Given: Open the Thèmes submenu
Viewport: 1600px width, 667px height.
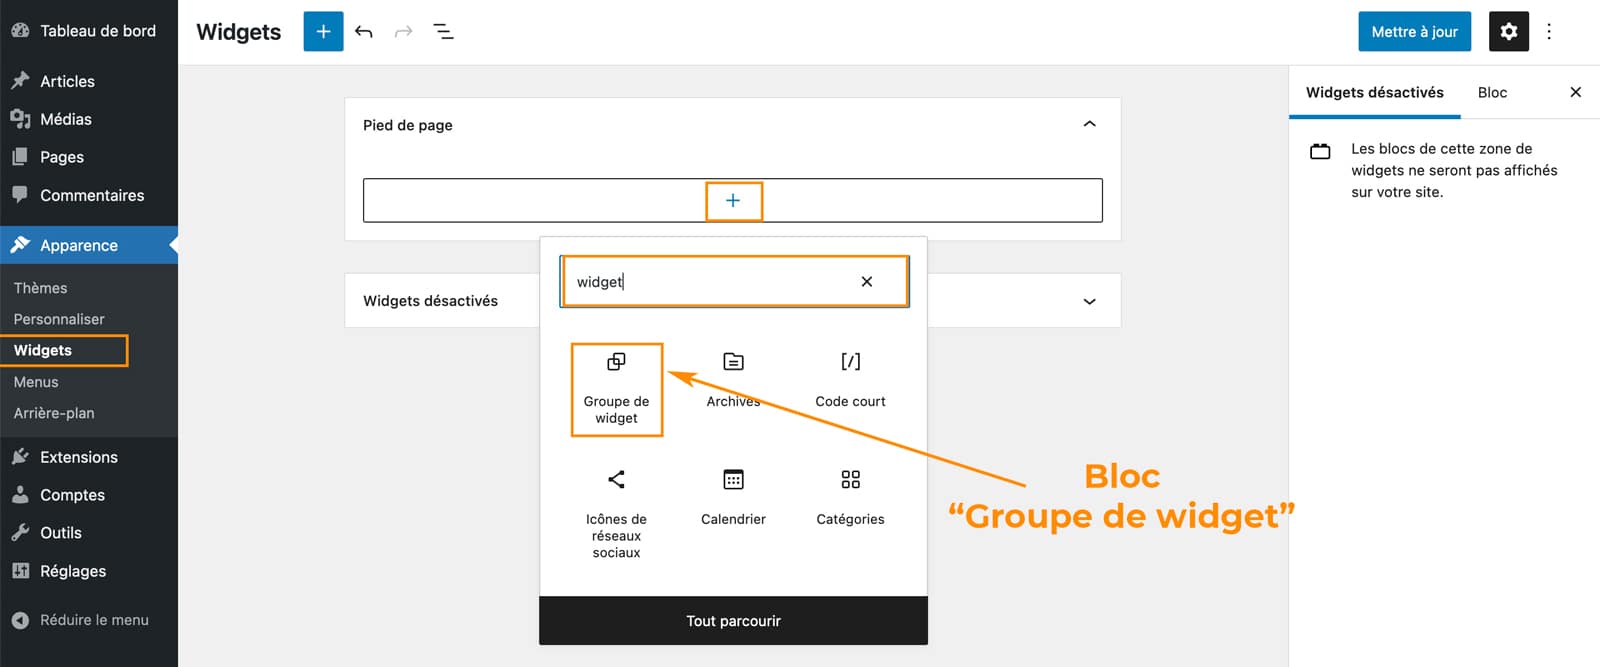Looking at the screenshot, I should click(x=41, y=288).
